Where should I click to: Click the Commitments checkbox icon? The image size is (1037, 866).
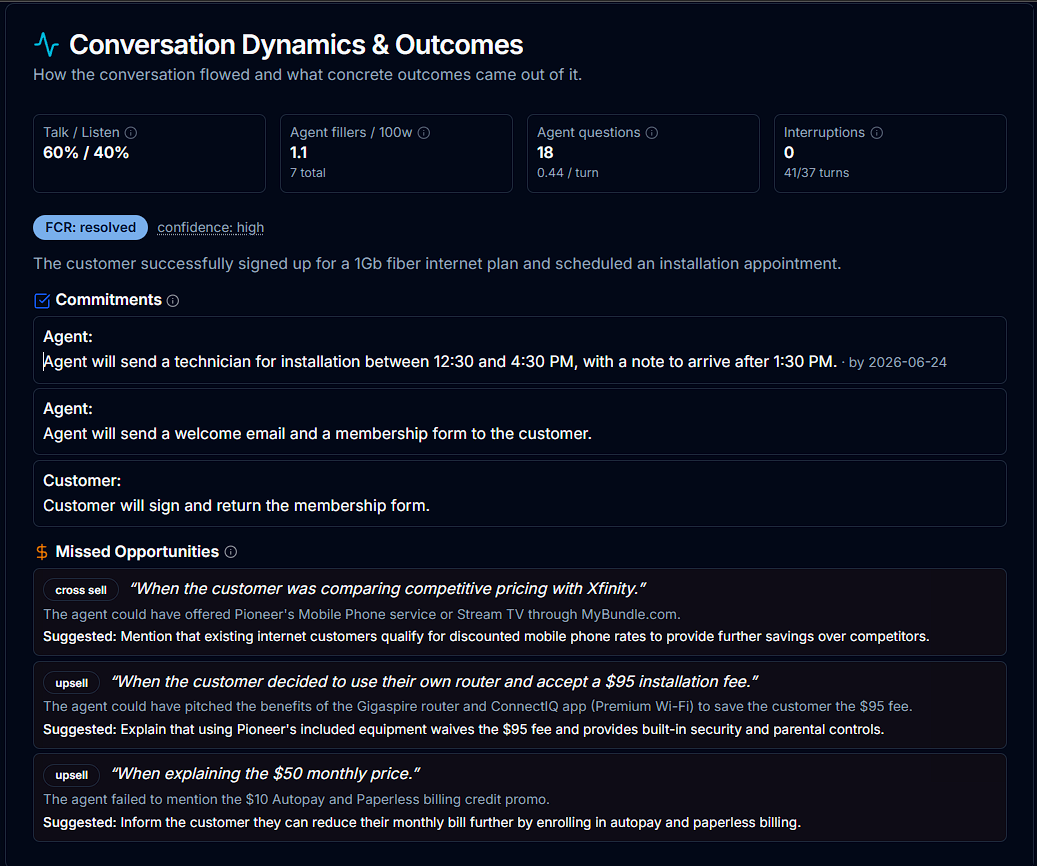tap(42, 300)
